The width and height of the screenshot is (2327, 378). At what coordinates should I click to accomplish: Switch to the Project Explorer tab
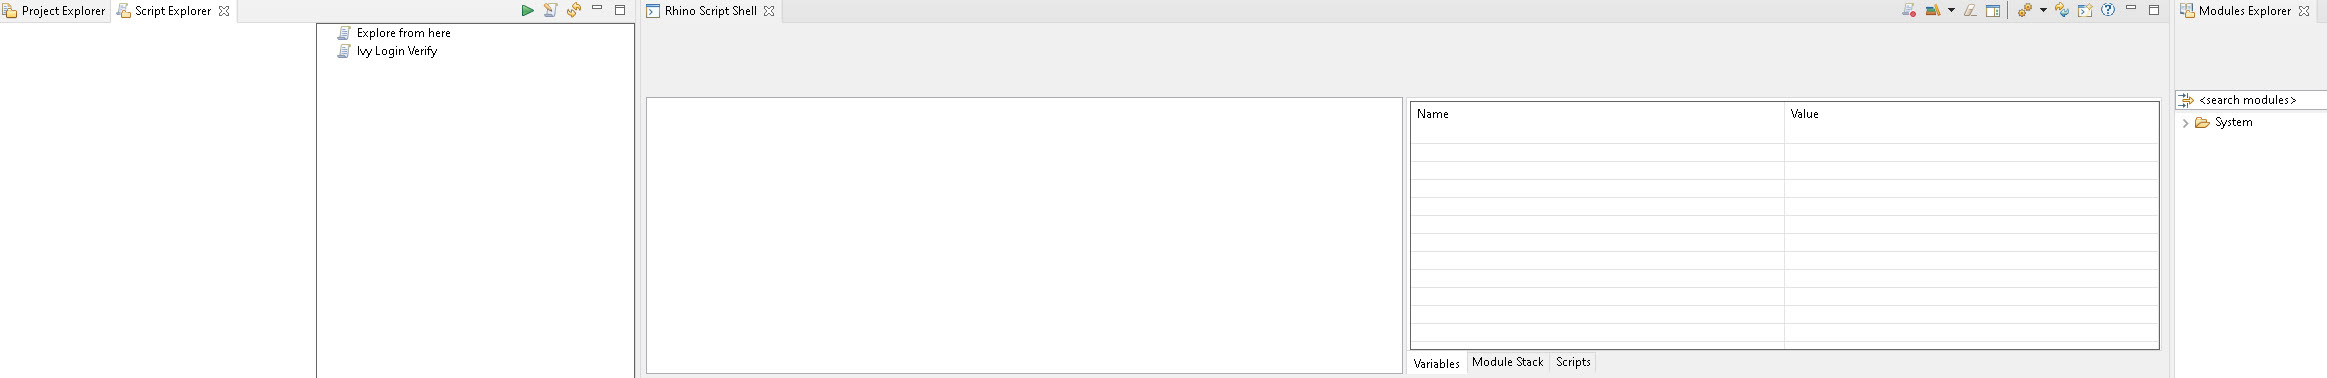coord(53,11)
